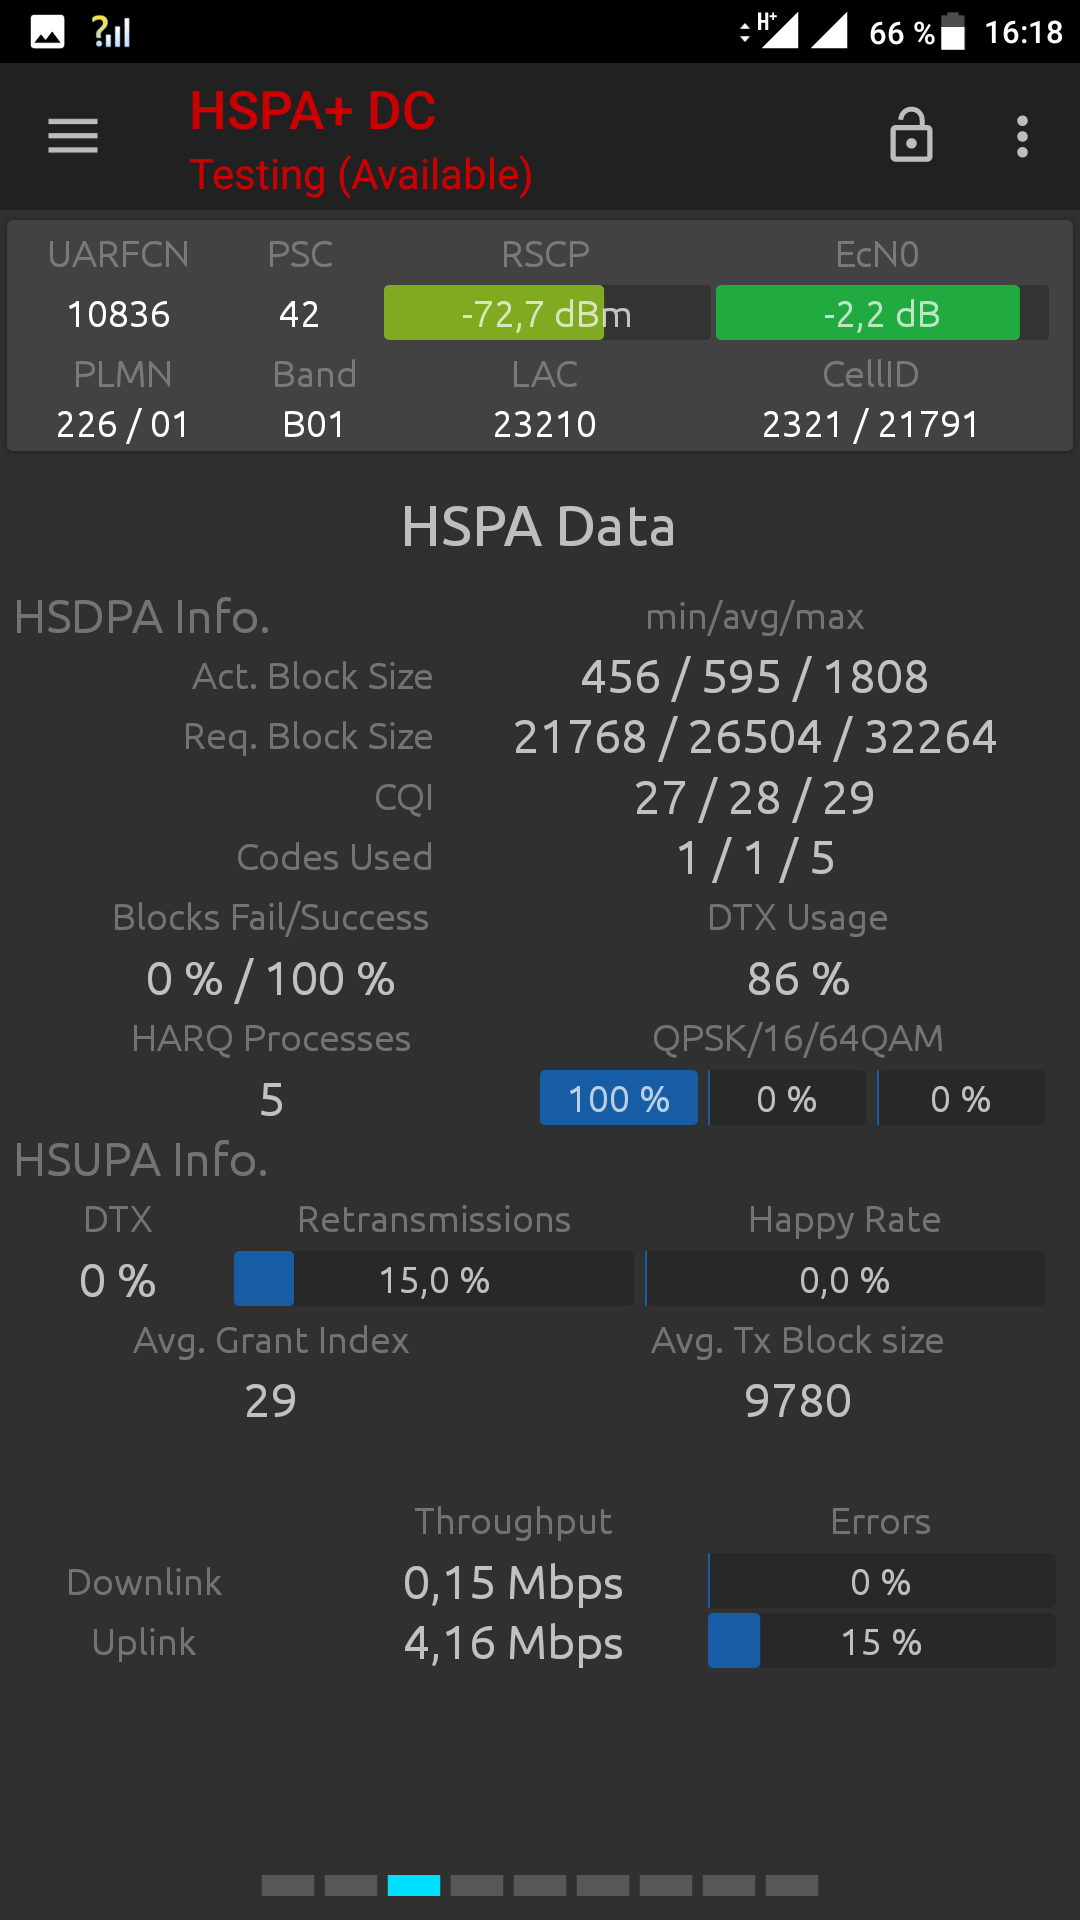Tap the H+ mobile data signal icon
This screenshot has height=1920, width=1080.
770,31
